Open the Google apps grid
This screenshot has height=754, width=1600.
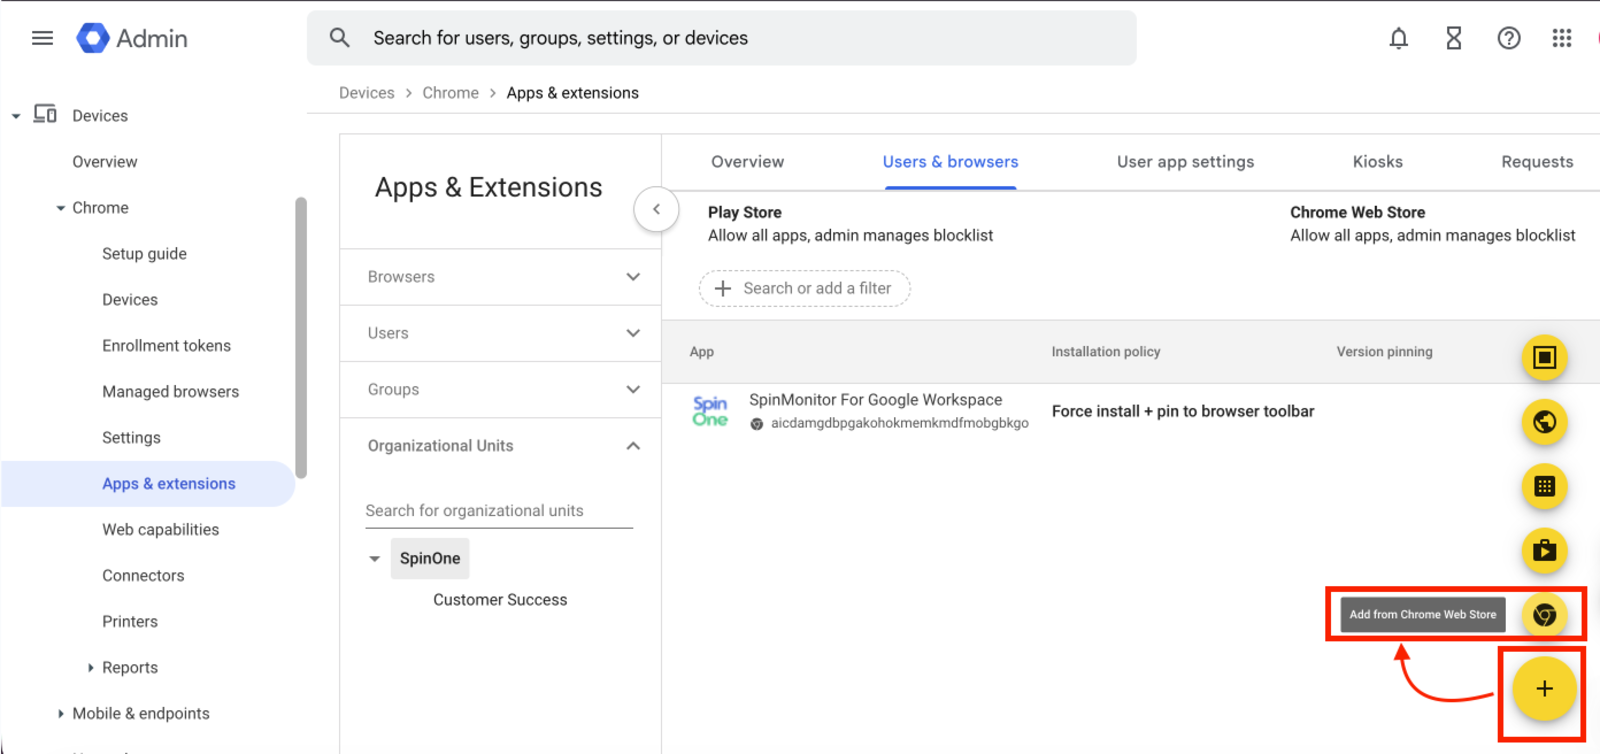pyautogui.click(x=1562, y=38)
